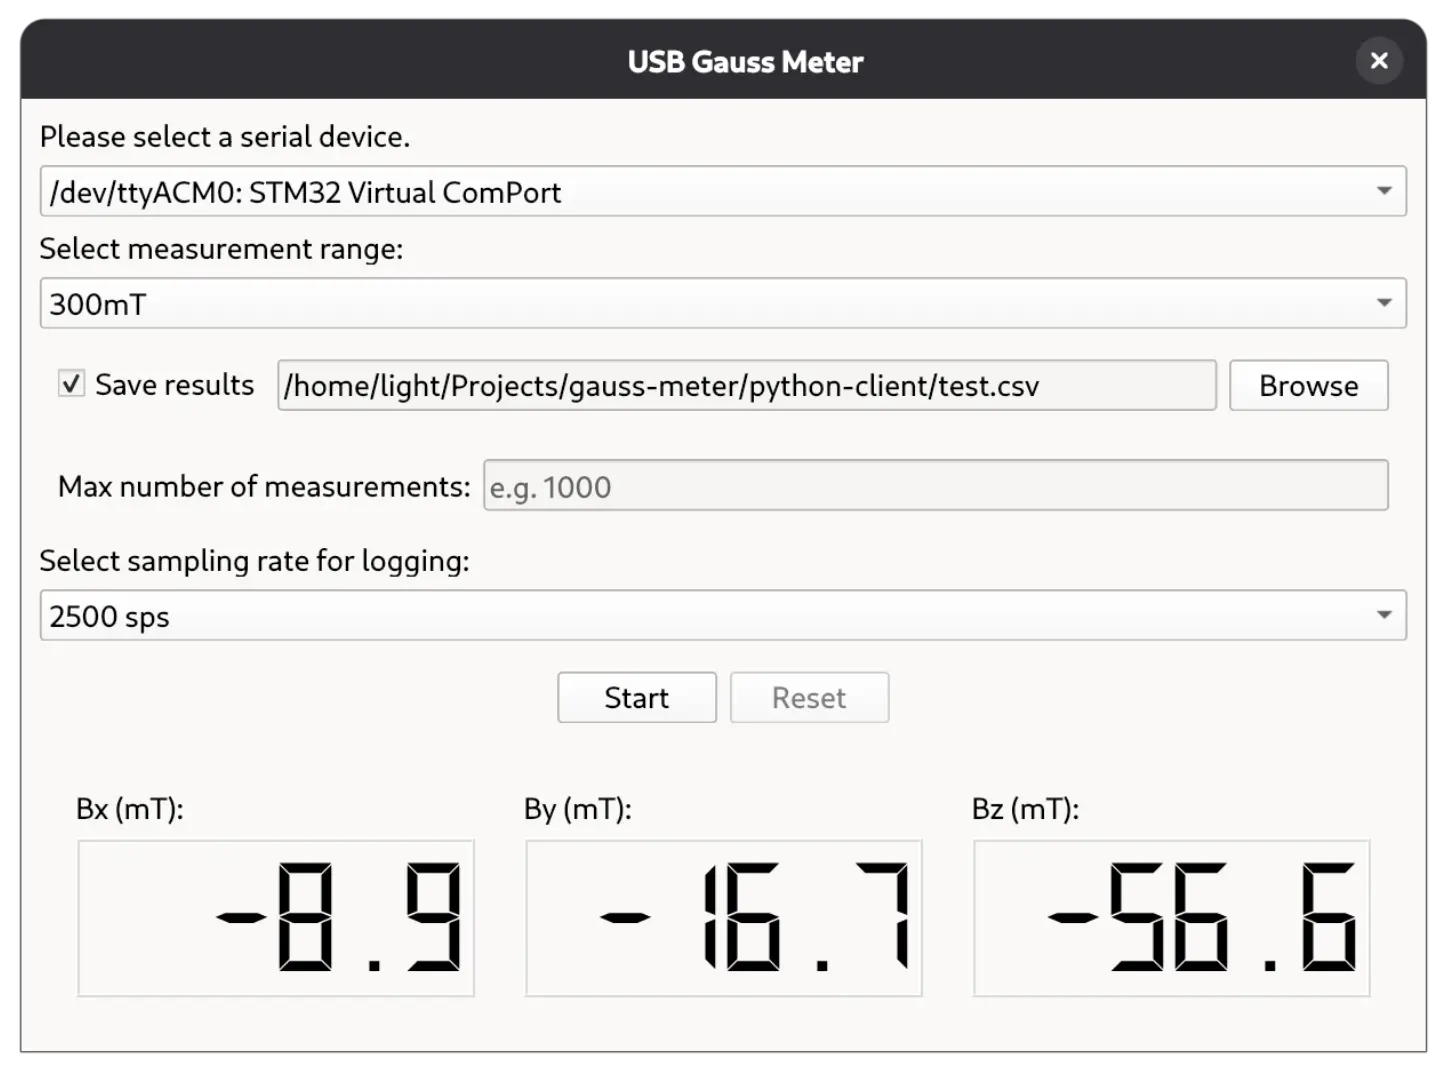Click the "Bx (mT)" label text
This screenshot has width=1448, height=1072.
click(130, 809)
